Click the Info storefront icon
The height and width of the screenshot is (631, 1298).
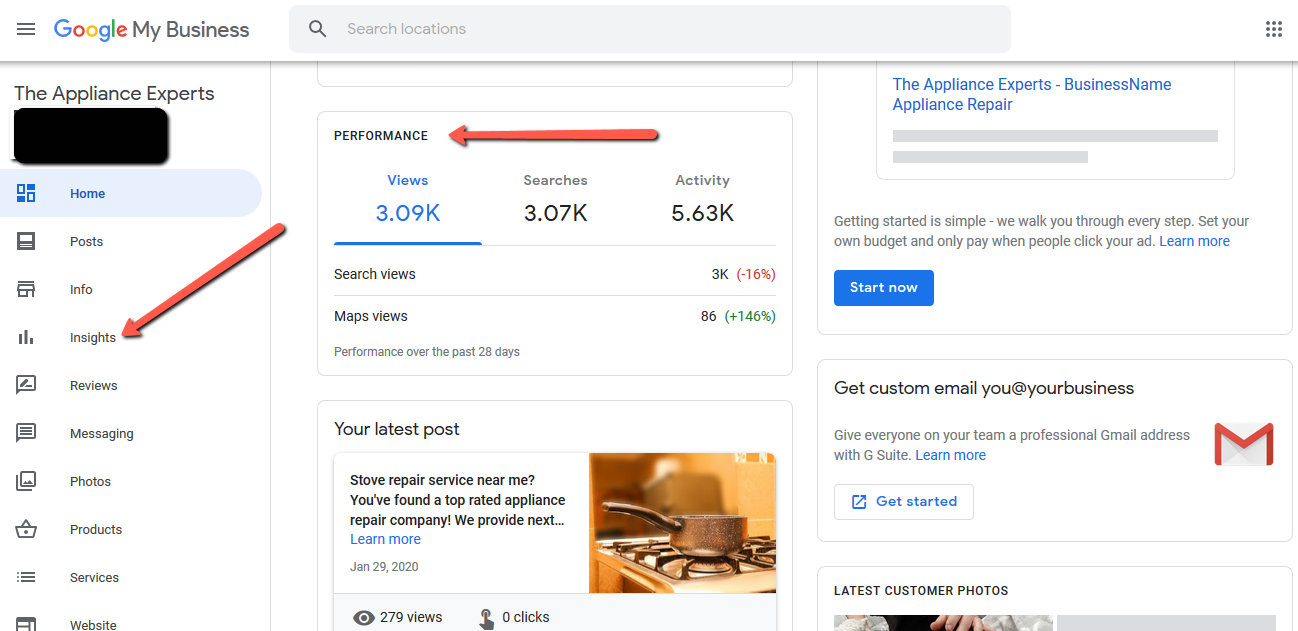tap(26, 289)
